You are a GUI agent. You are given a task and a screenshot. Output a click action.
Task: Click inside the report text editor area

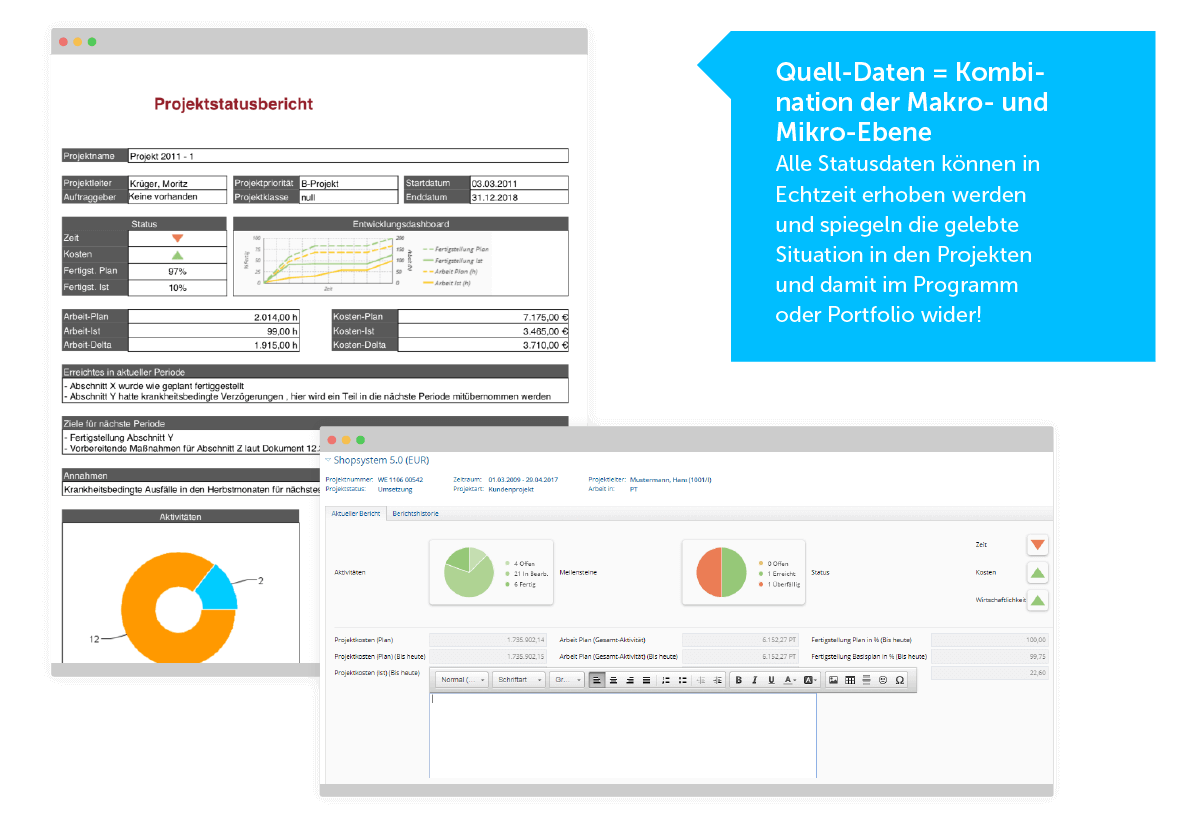[622, 735]
